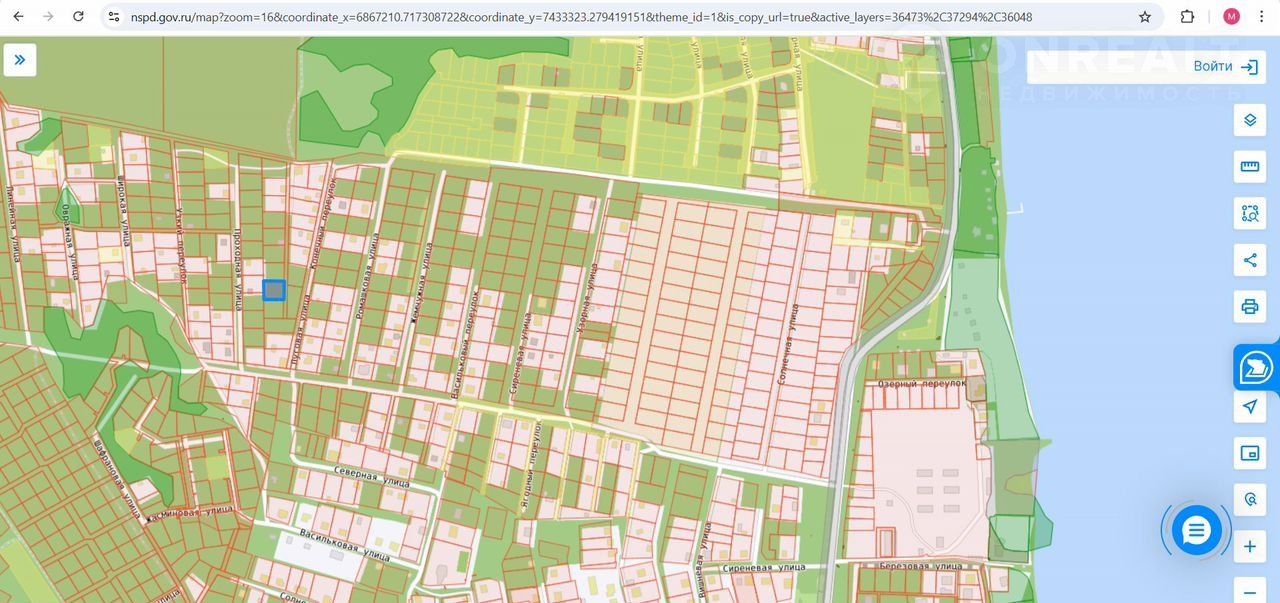Open the chat support bubble

(x=1196, y=530)
